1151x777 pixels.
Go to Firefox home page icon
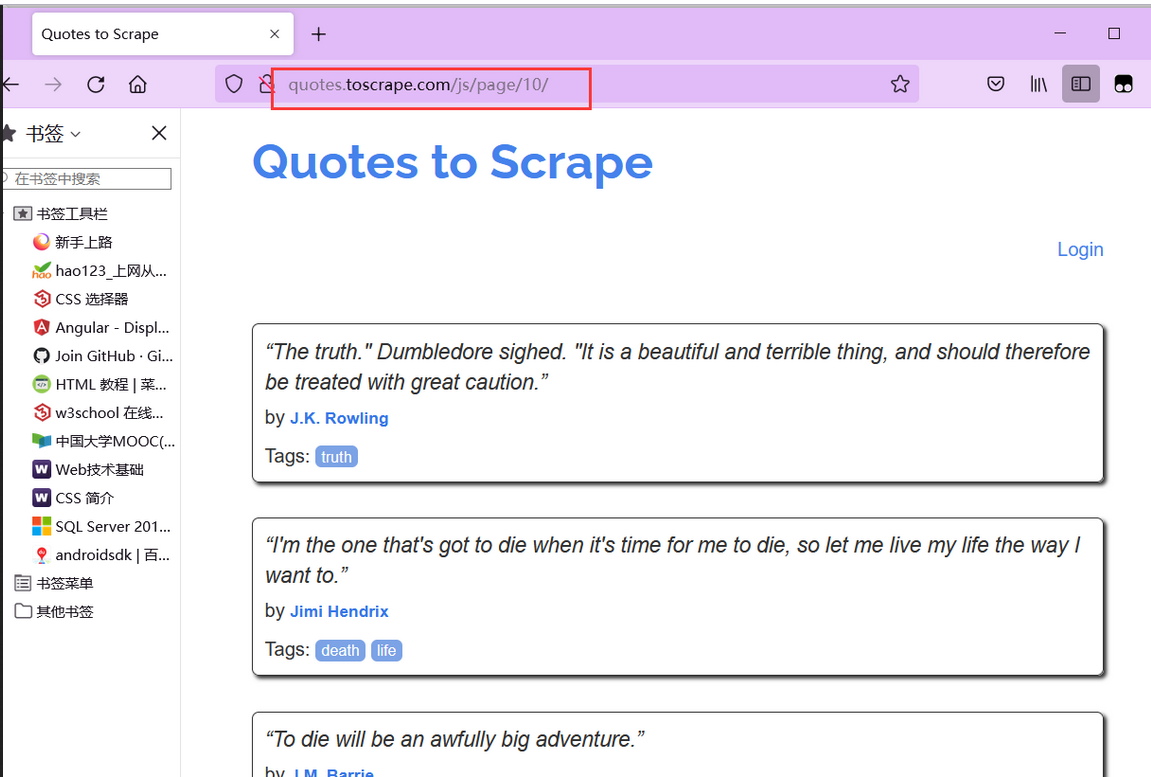coord(137,84)
